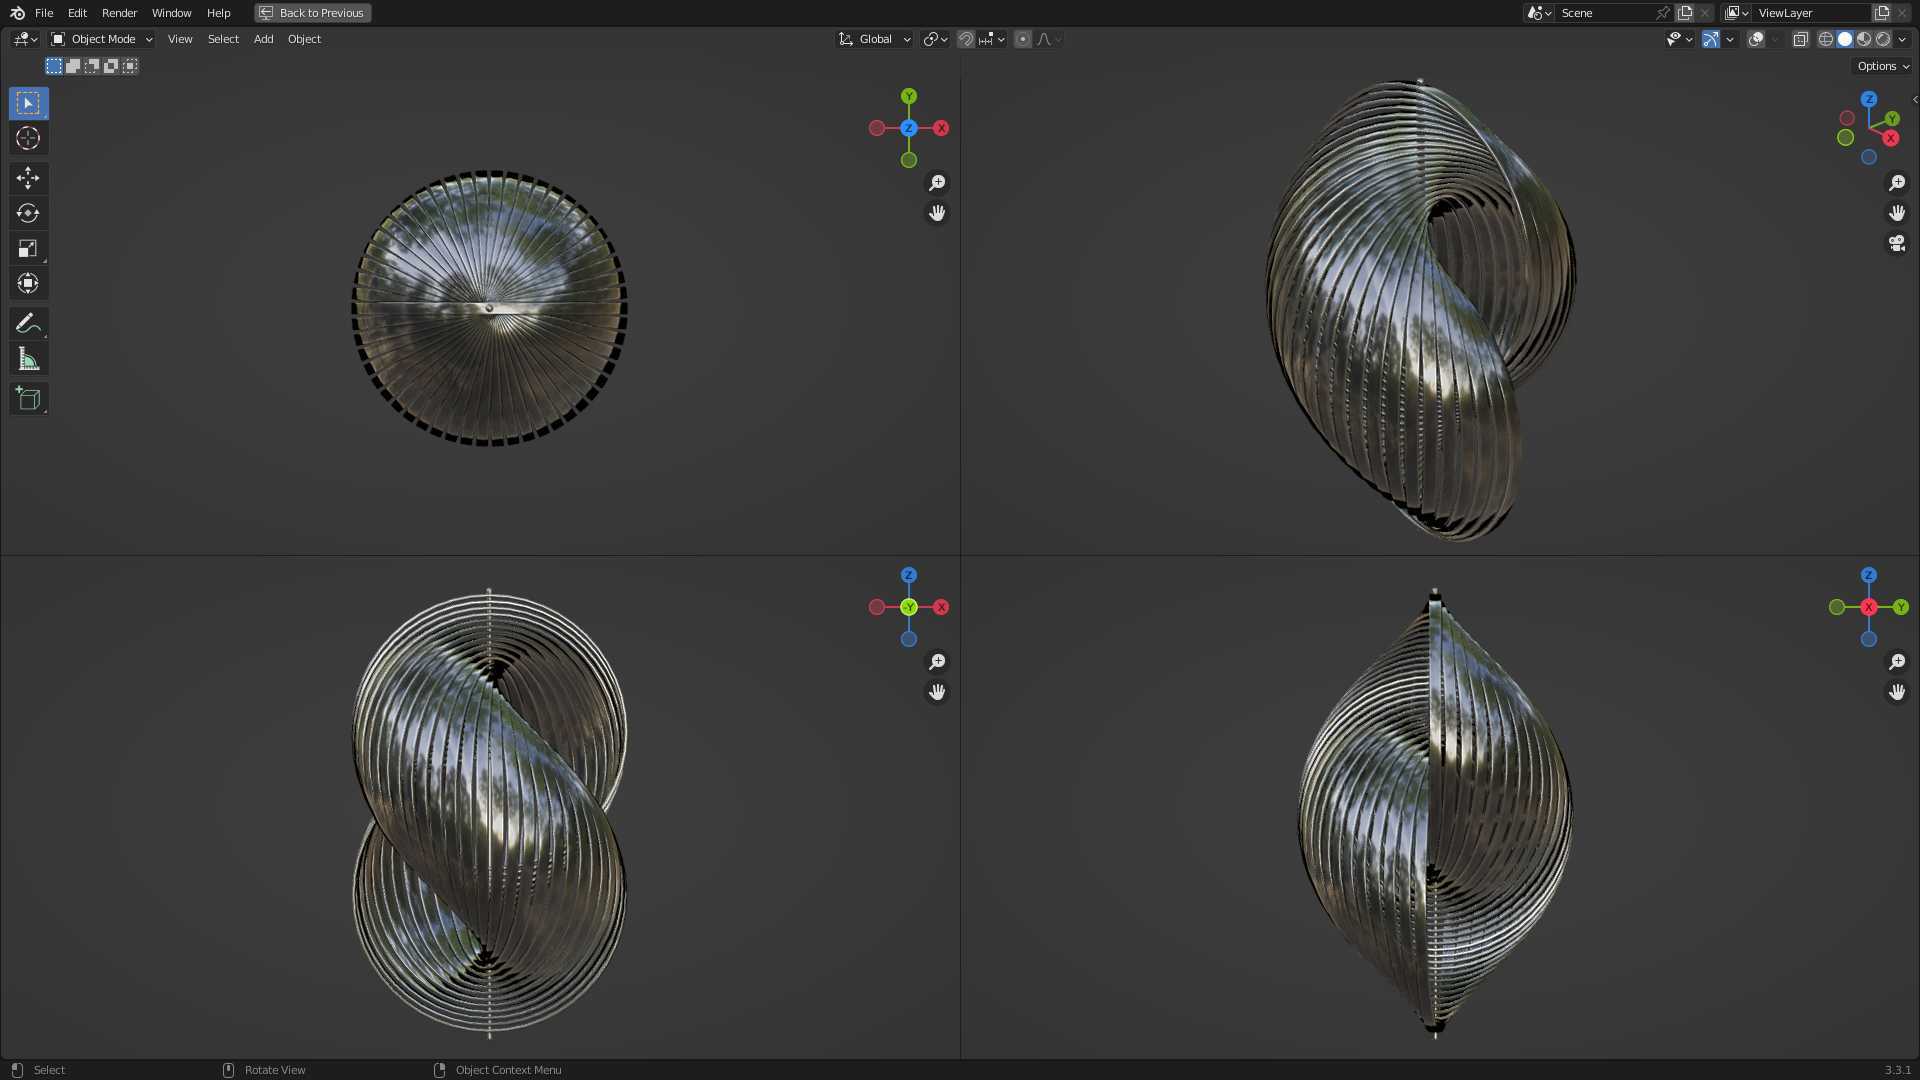Set selection mode to Extend
The width and height of the screenshot is (1920, 1080).
[73, 66]
